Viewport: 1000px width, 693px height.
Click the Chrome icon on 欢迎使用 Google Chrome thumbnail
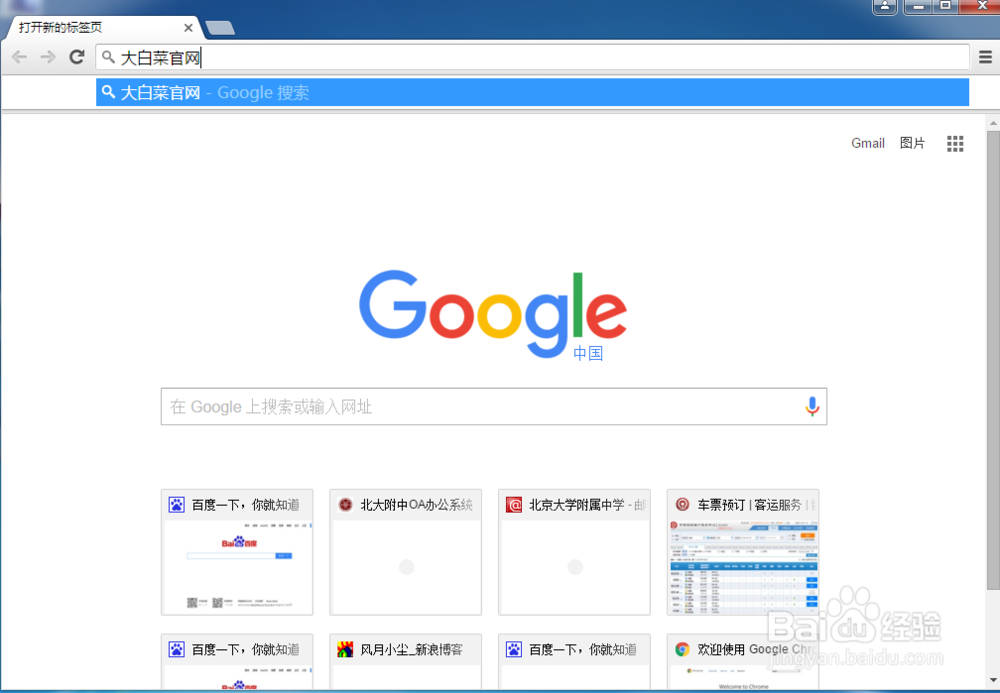point(680,649)
